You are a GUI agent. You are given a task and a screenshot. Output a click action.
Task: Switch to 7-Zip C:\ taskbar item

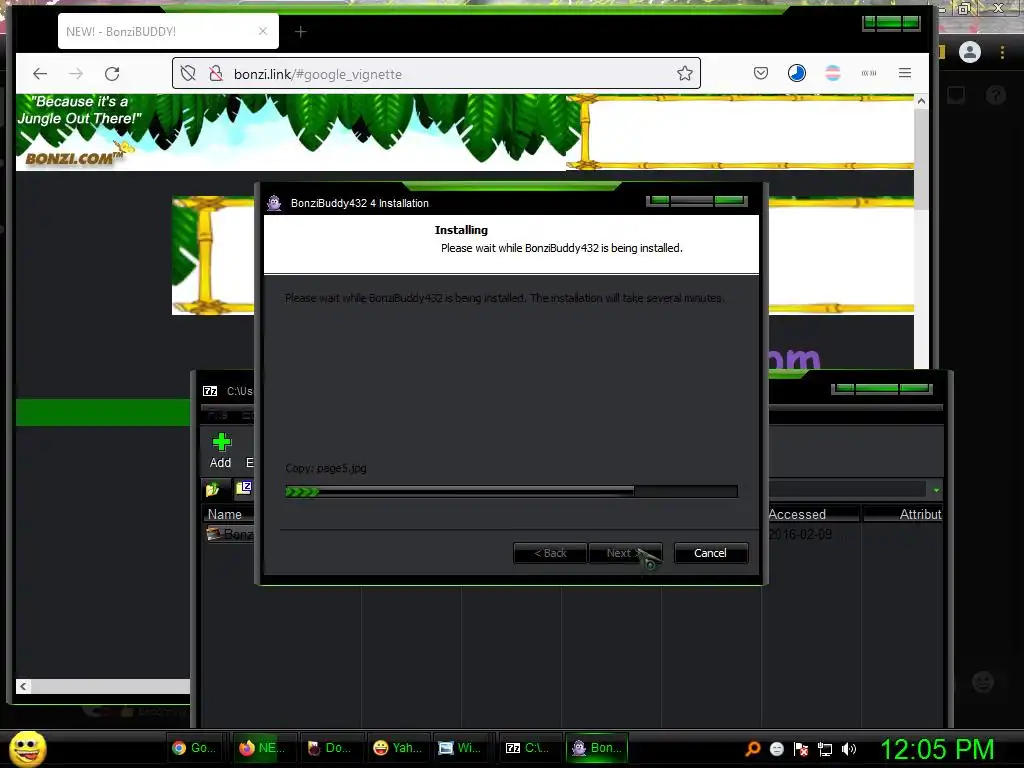[528, 748]
